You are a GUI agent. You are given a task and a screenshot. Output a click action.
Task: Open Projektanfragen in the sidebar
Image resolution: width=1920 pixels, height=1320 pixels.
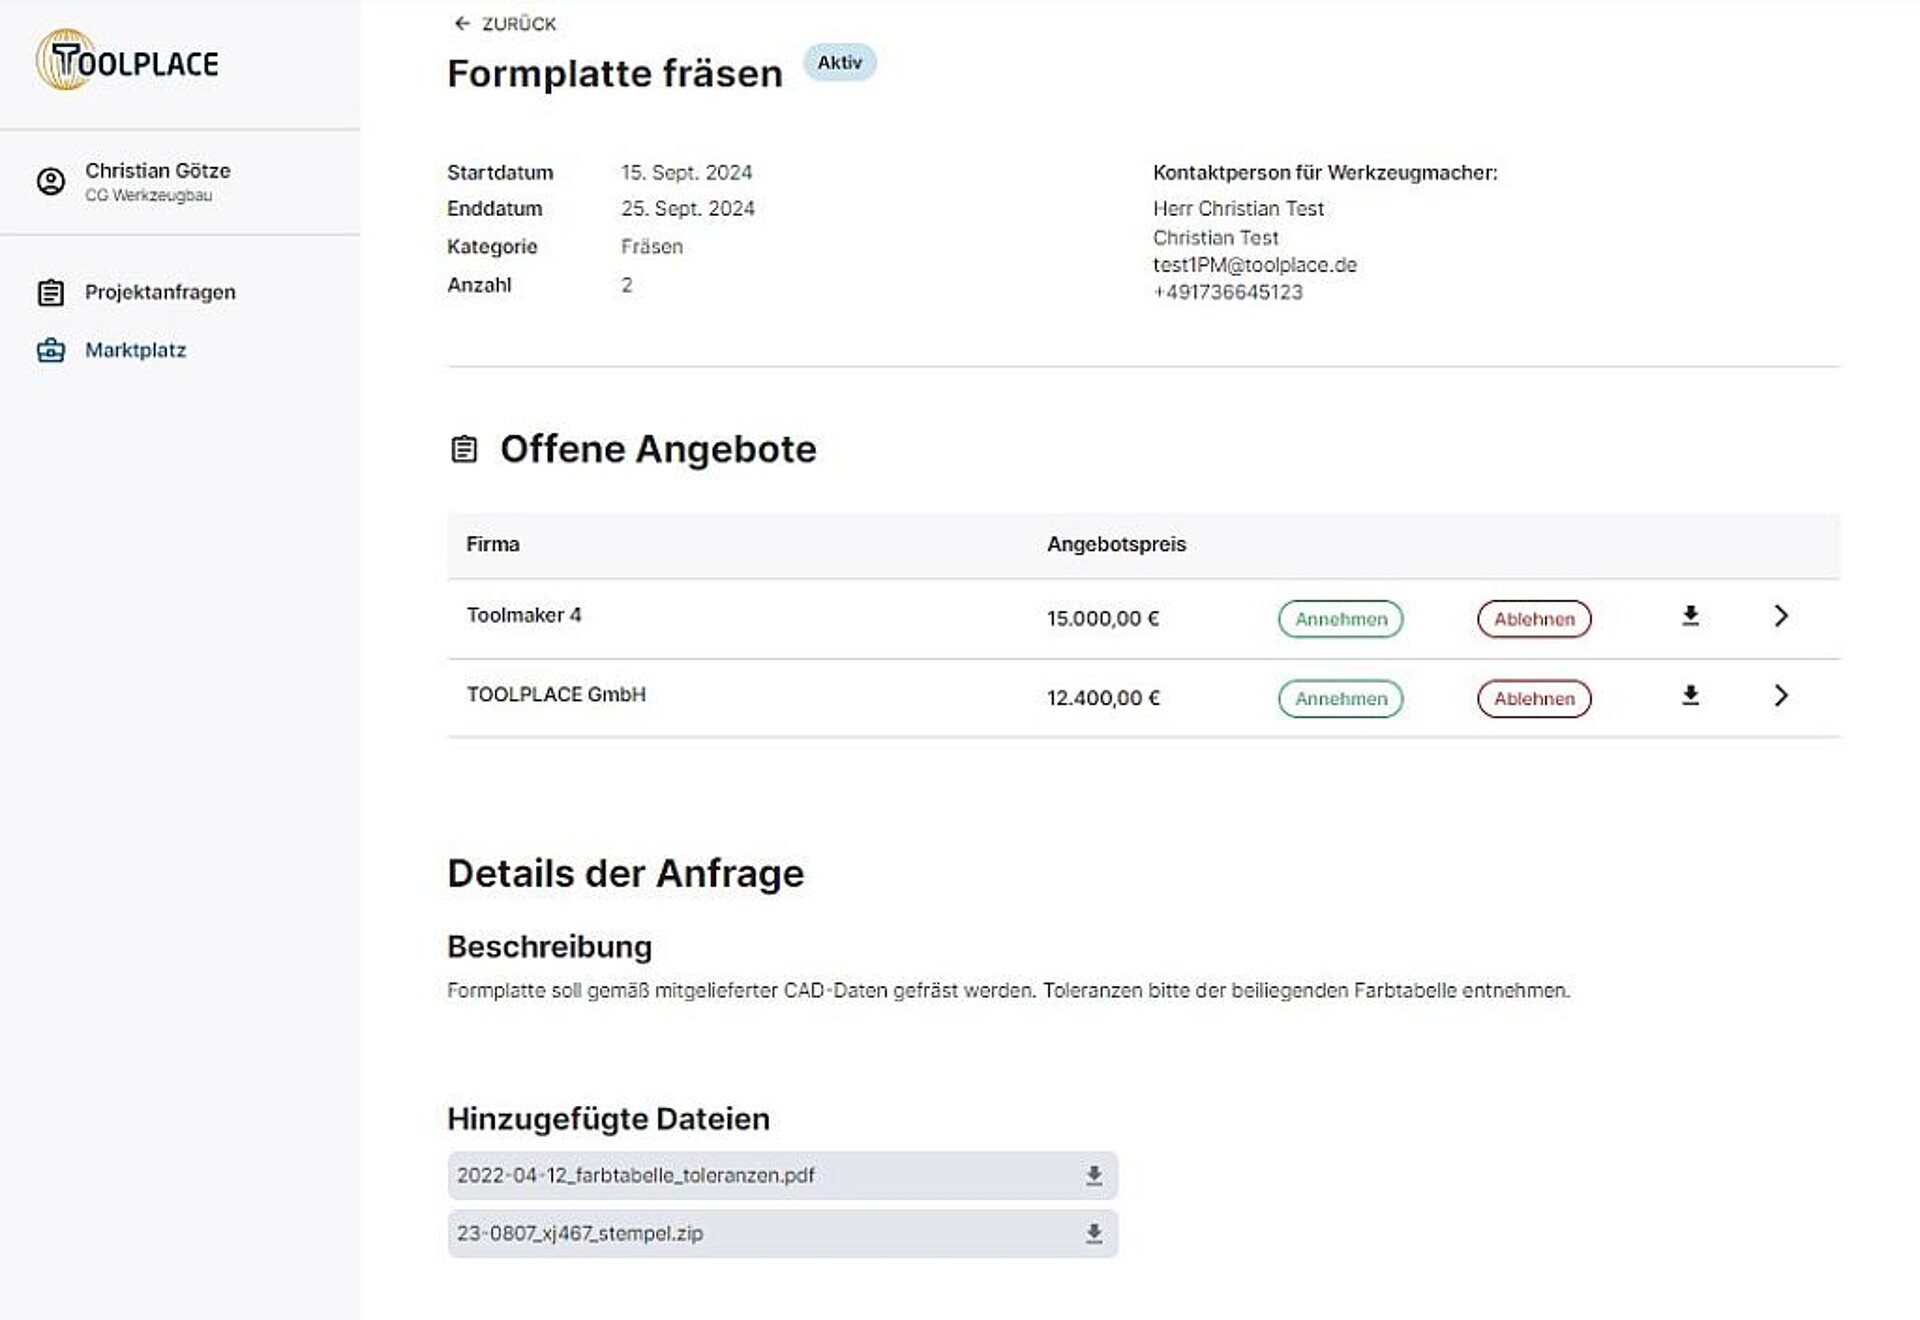pos(160,292)
